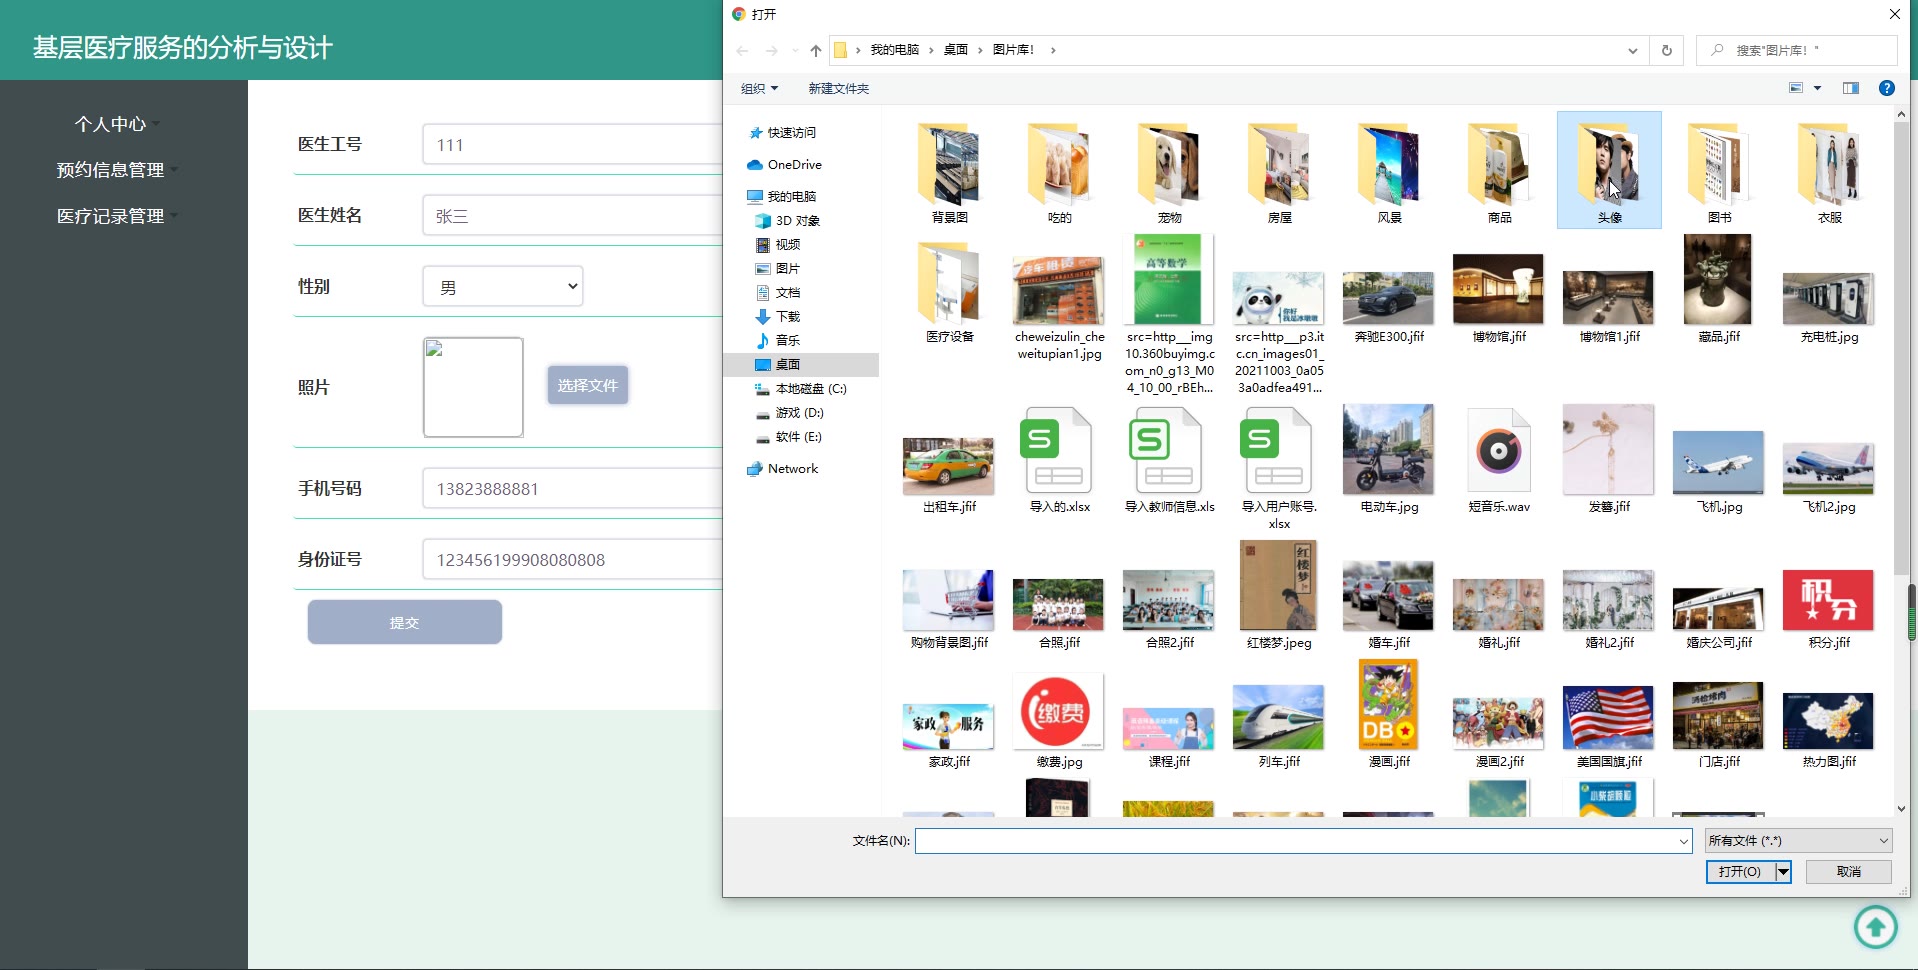1918x970 pixels.
Task: Expand the 组织 dropdown menu
Action: 759,89
